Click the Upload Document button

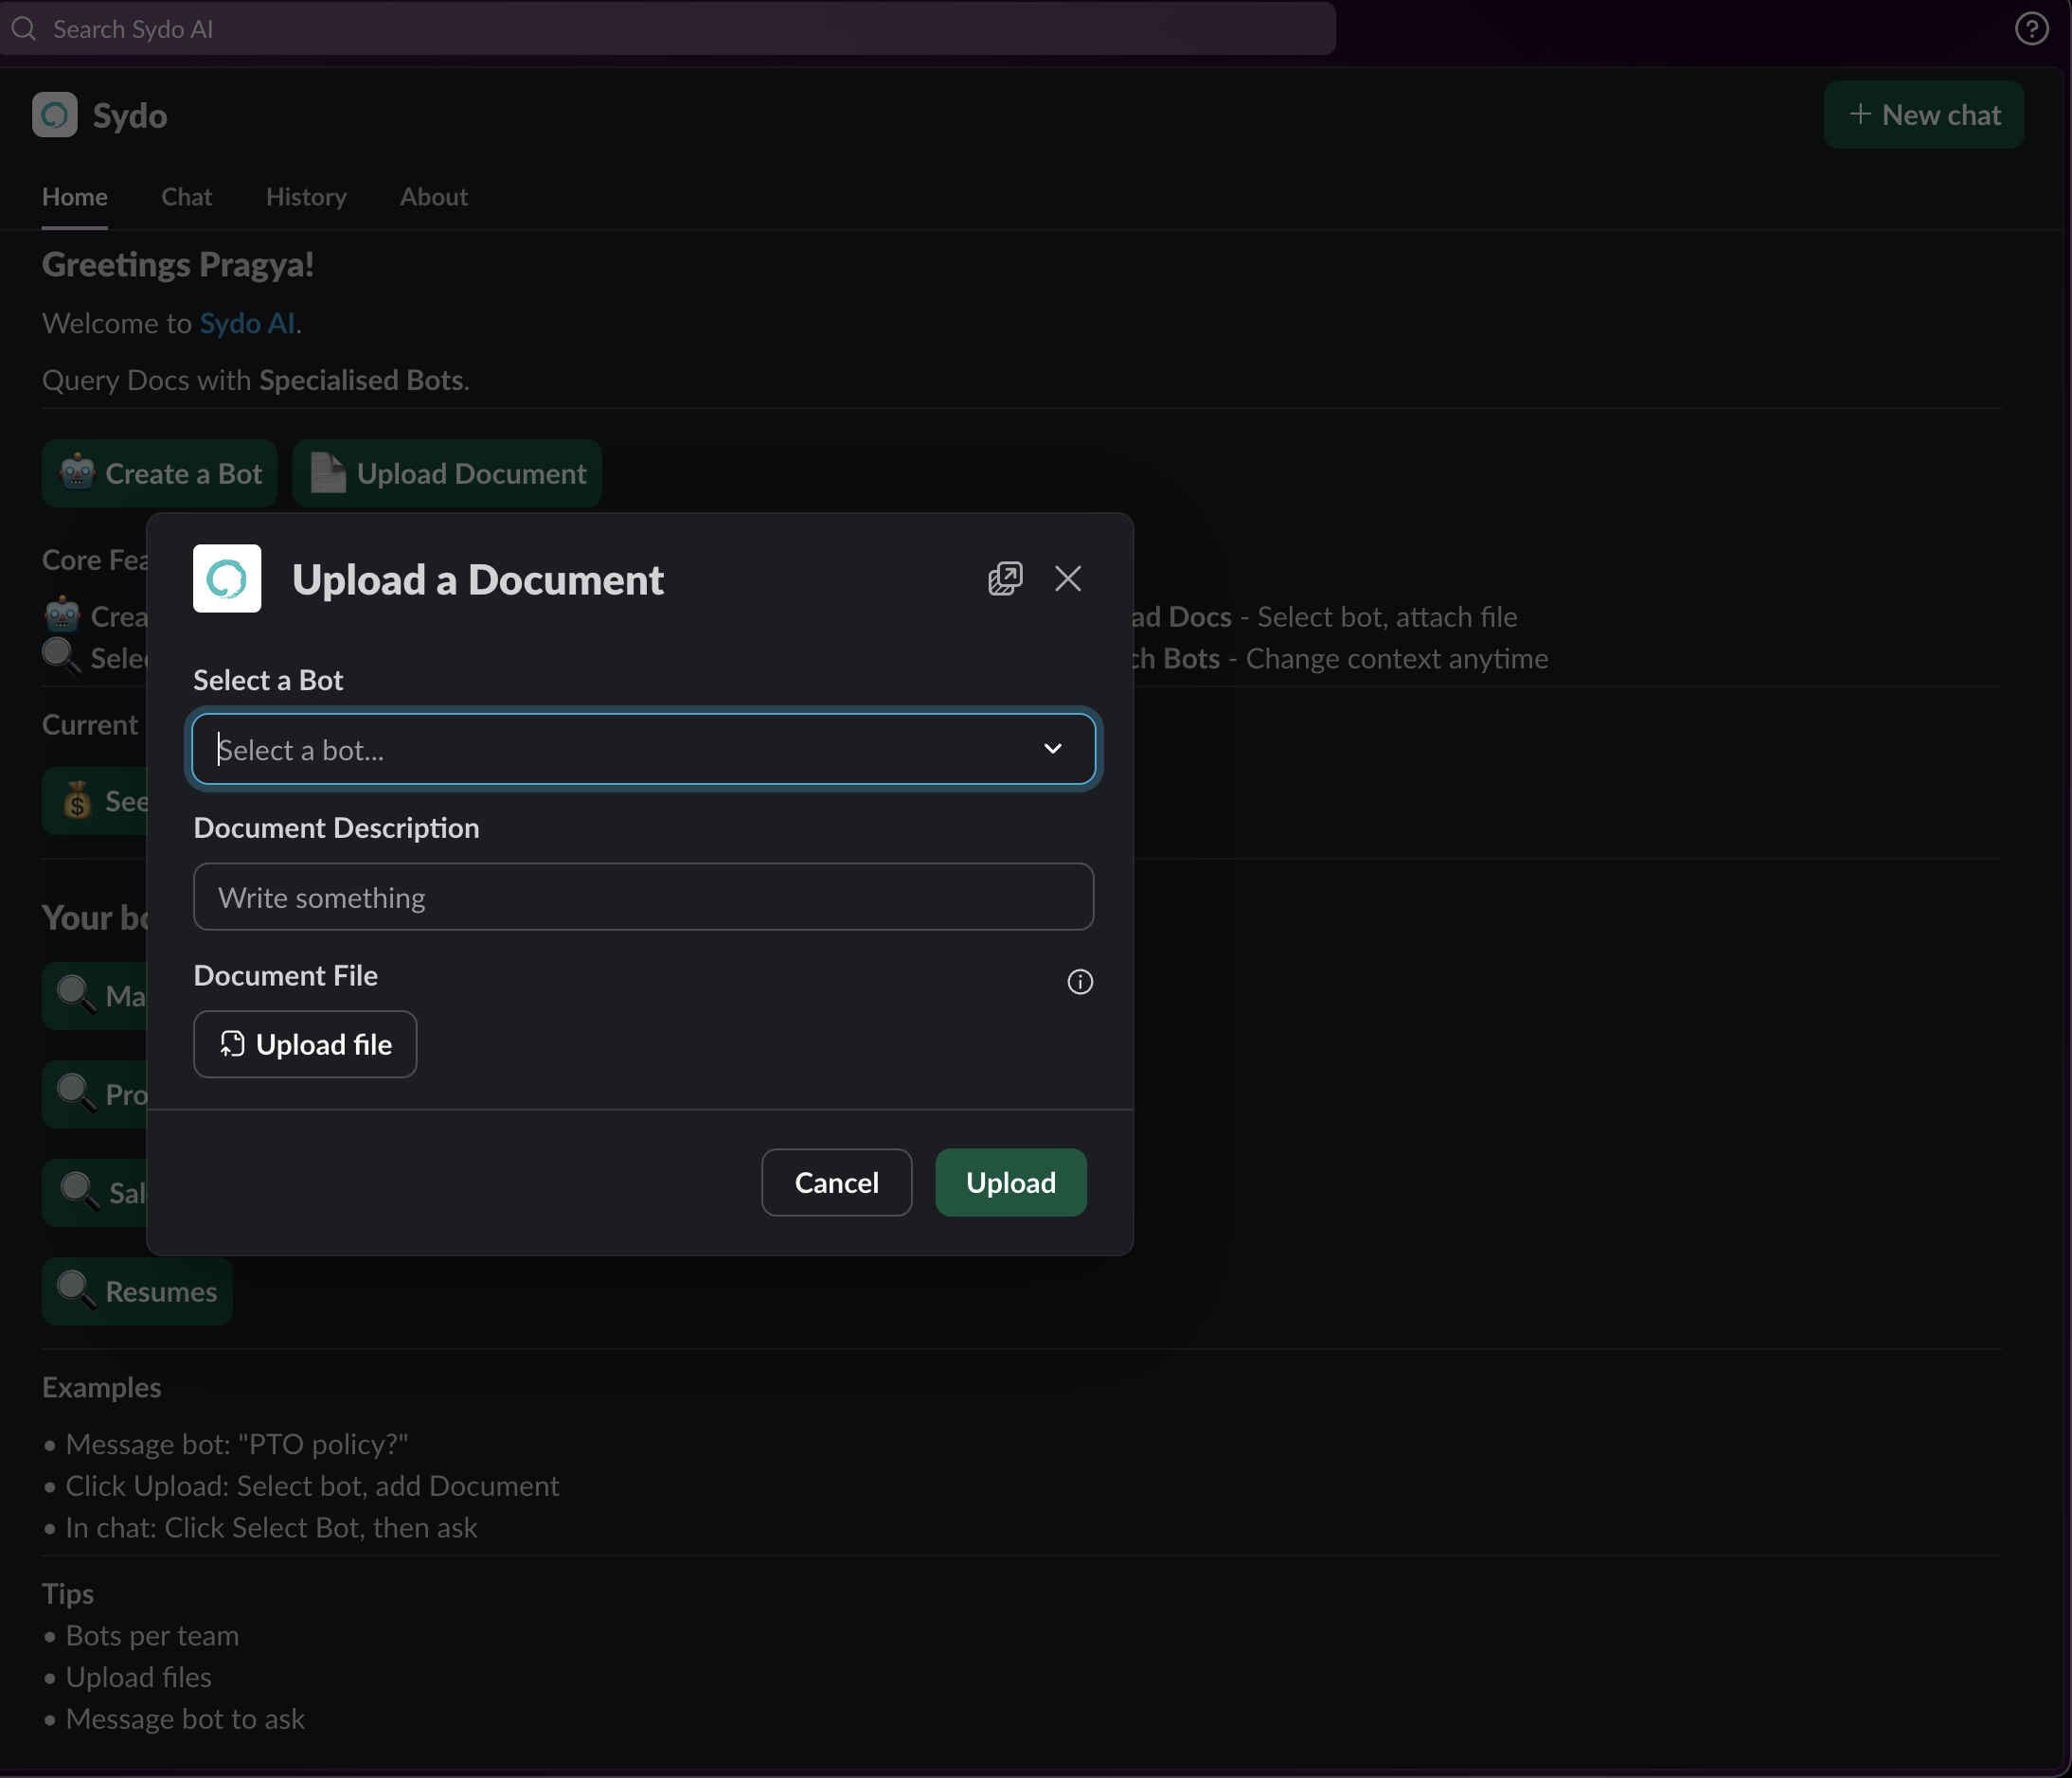click(447, 473)
